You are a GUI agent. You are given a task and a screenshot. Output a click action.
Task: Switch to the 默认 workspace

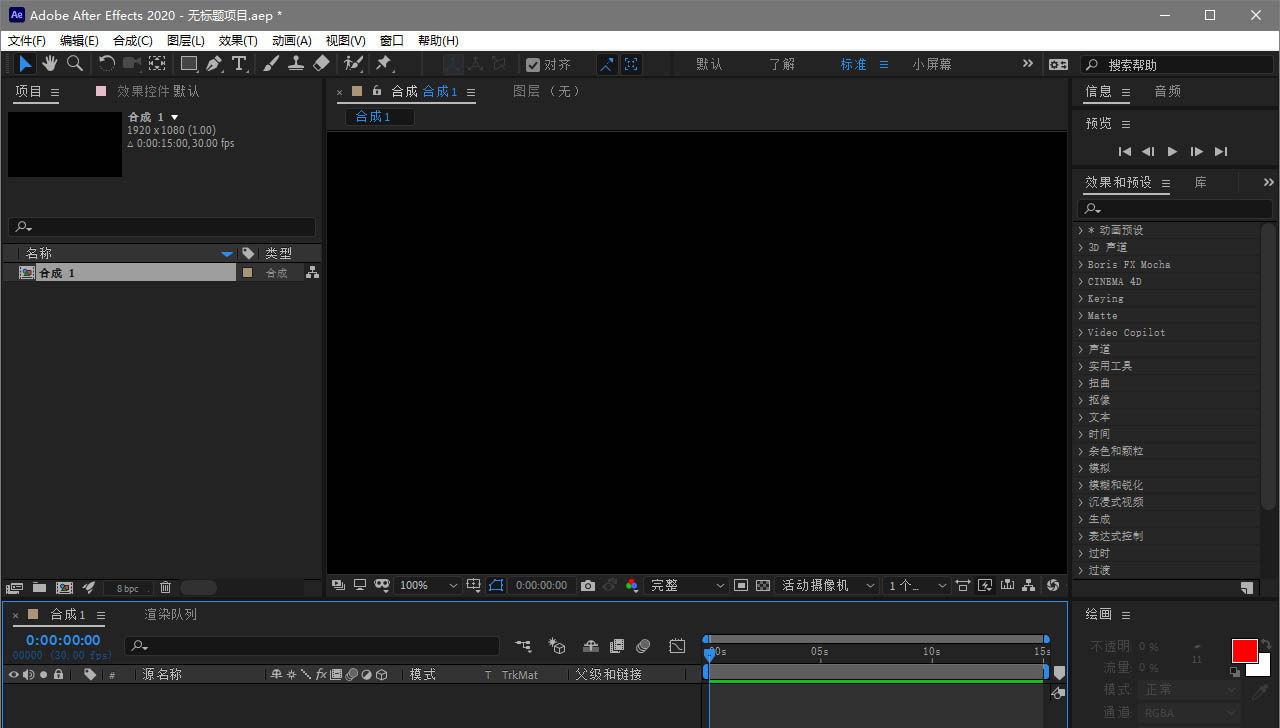tap(709, 64)
